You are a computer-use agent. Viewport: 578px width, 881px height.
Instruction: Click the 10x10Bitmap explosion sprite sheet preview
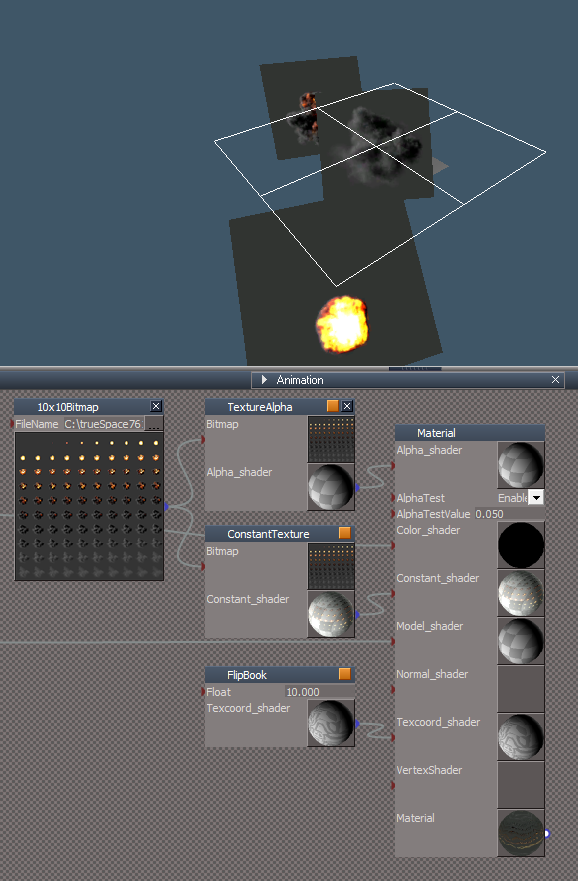click(x=89, y=506)
